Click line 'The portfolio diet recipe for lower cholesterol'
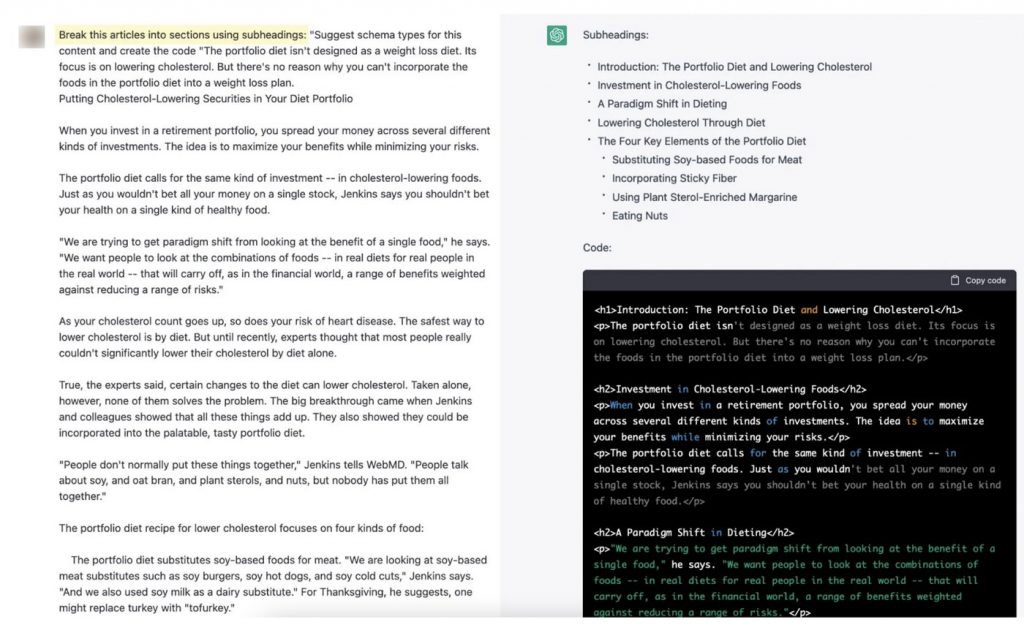Viewport: 1024px width, 630px height. pos(241,528)
